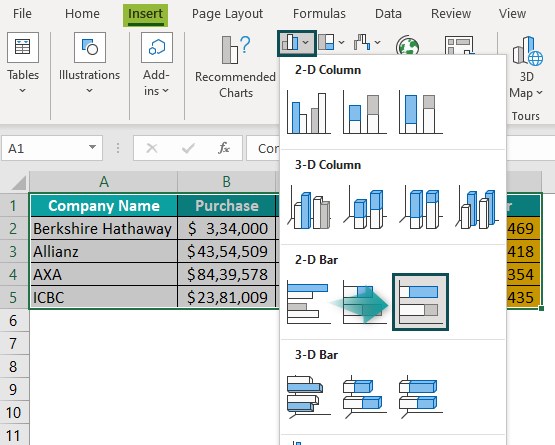Select the Berkshire Hathaway cell

point(104,229)
